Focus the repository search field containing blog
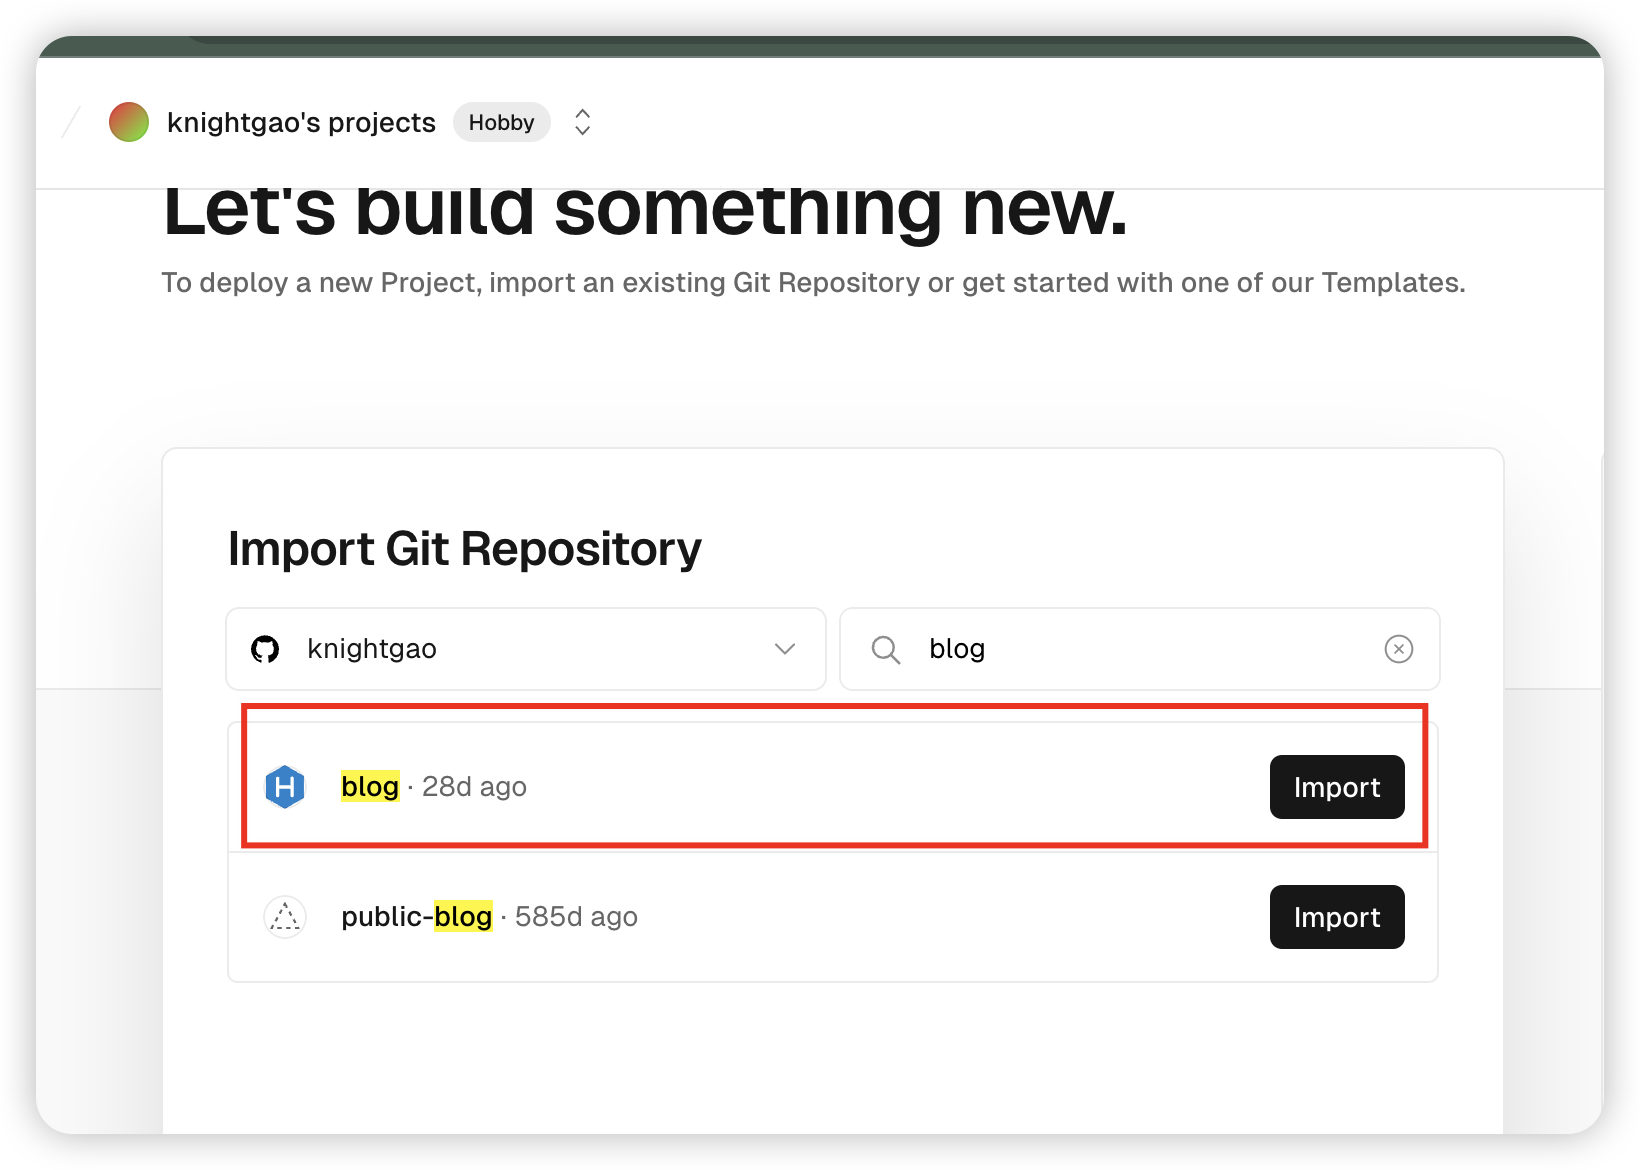The height and width of the screenshot is (1170, 1640). coord(1140,649)
